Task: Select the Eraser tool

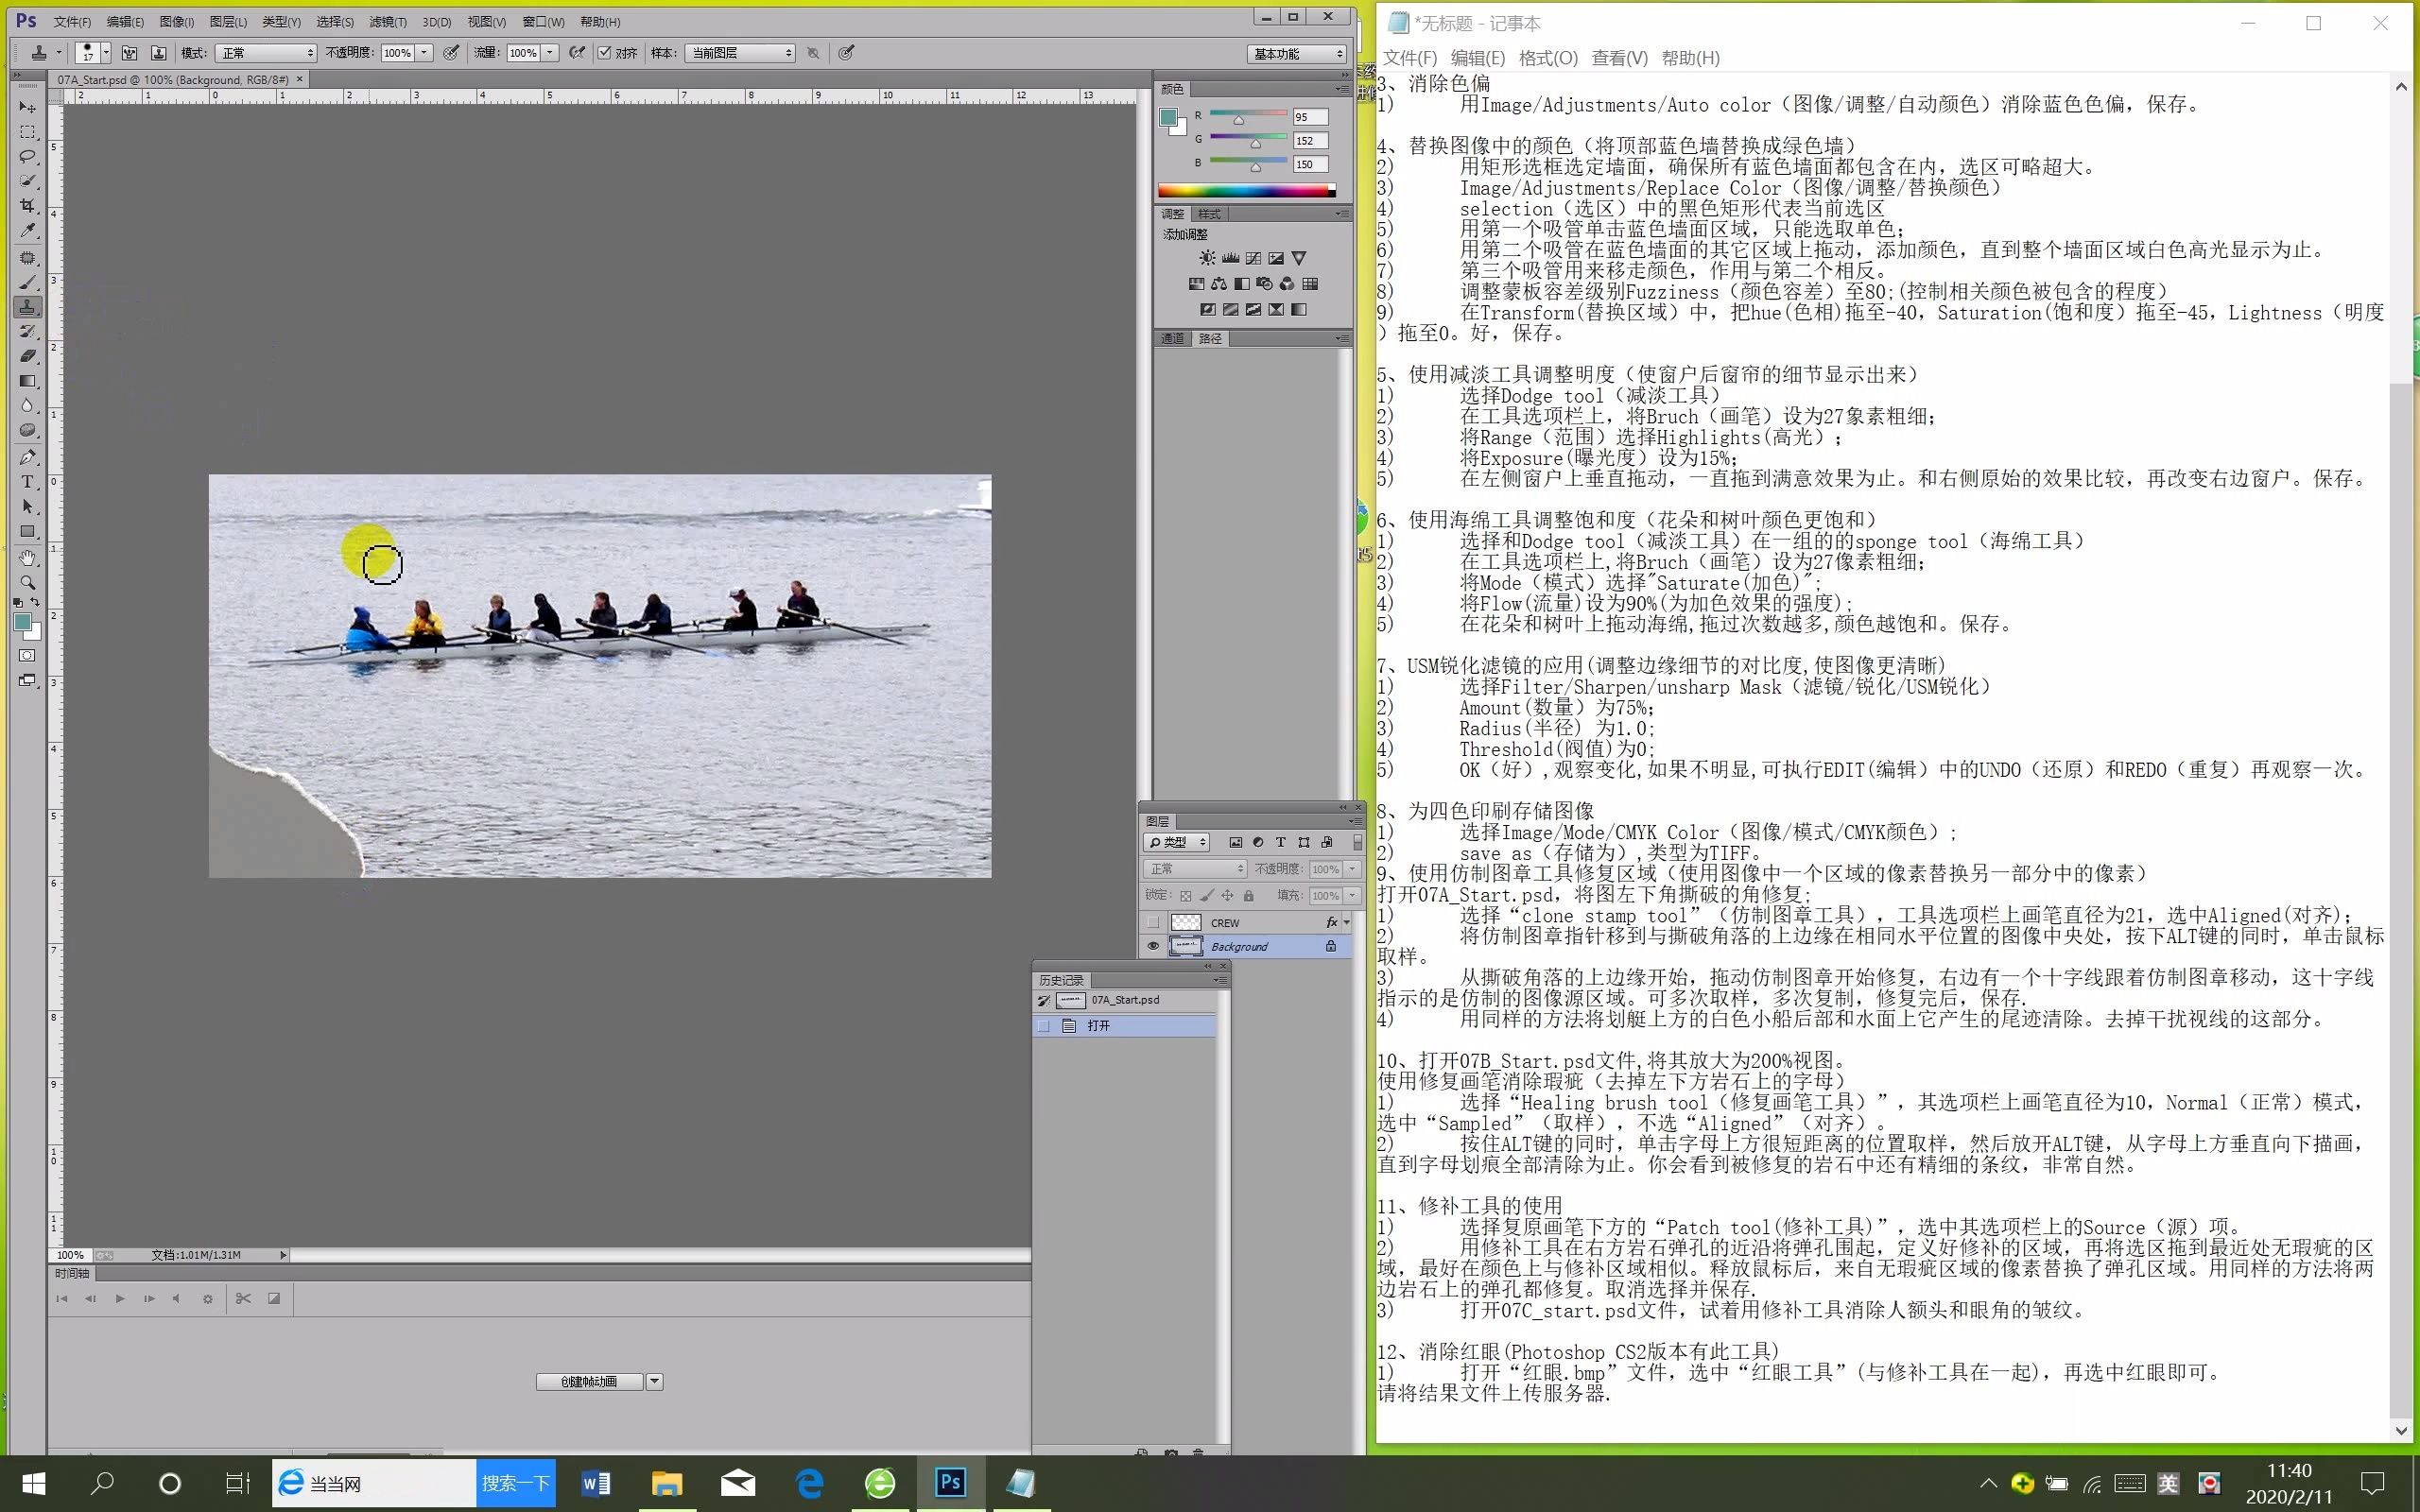Action: pyautogui.click(x=27, y=356)
